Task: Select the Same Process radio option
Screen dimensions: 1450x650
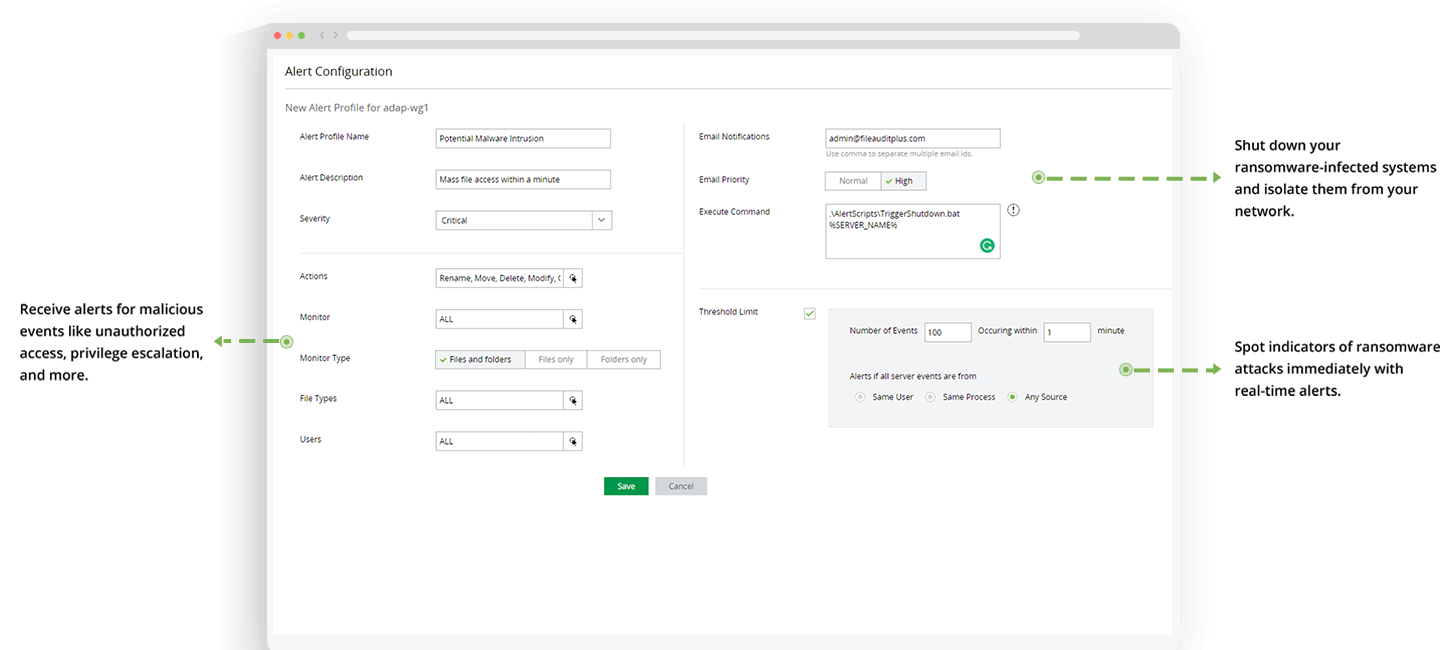Action: (x=930, y=397)
